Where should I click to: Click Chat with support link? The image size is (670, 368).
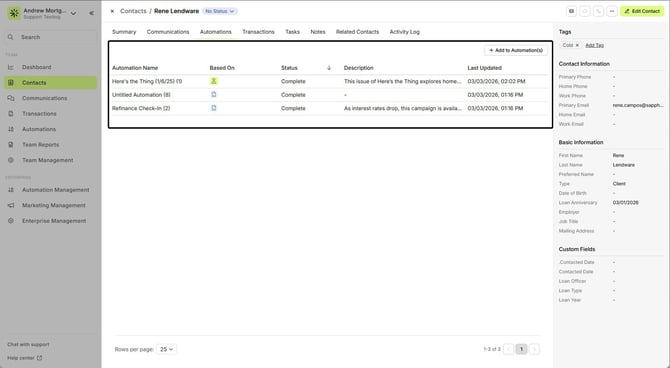click(28, 344)
